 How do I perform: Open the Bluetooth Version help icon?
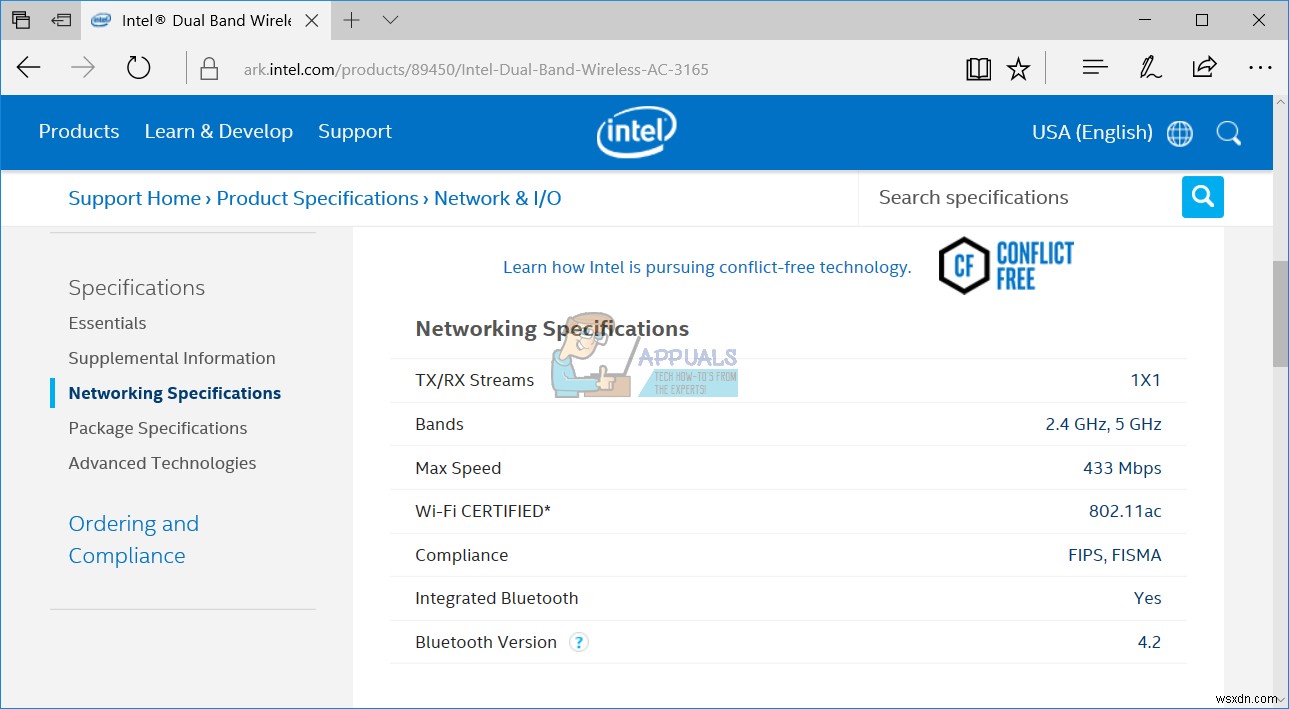579,643
